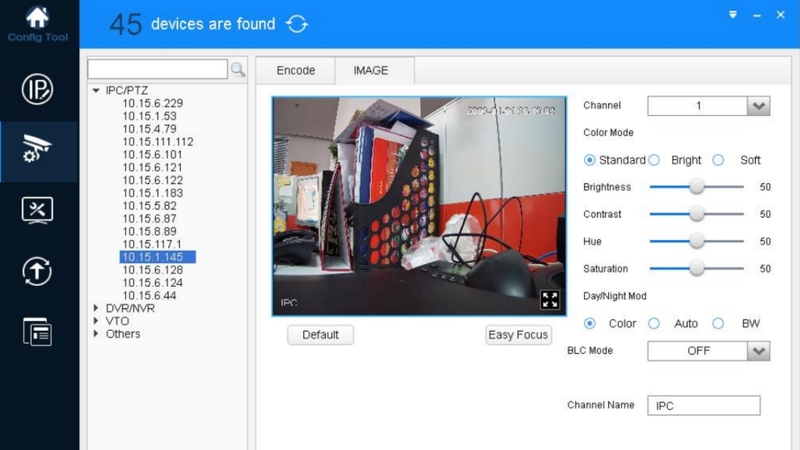Select the camera device config sidebar icon

click(x=37, y=149)
